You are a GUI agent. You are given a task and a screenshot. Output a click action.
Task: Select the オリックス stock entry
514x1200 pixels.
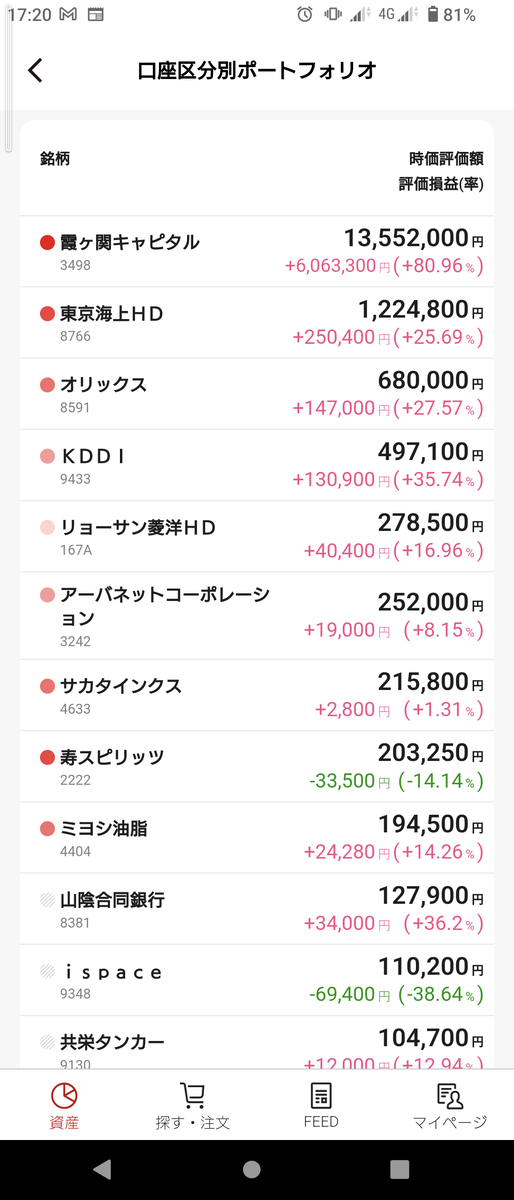tap(257, 394)
